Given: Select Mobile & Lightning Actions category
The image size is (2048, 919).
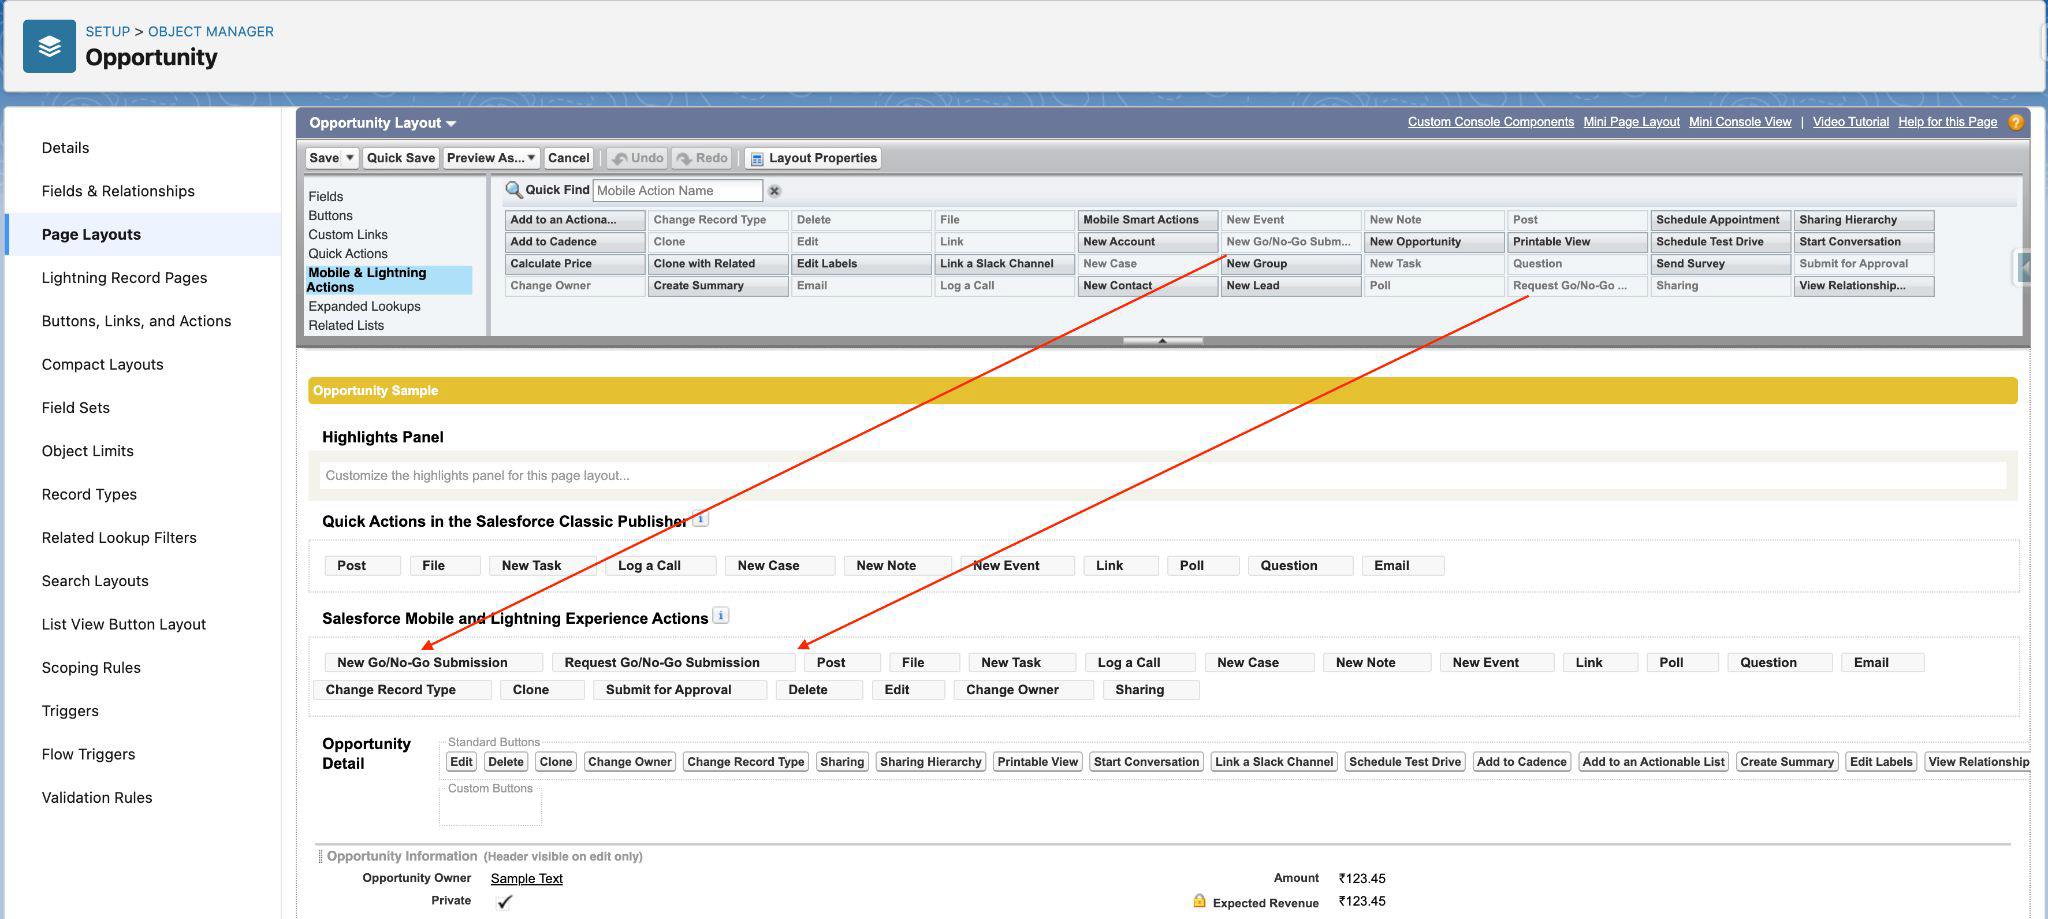Looking at the screenshot, I should pos(388,279).
